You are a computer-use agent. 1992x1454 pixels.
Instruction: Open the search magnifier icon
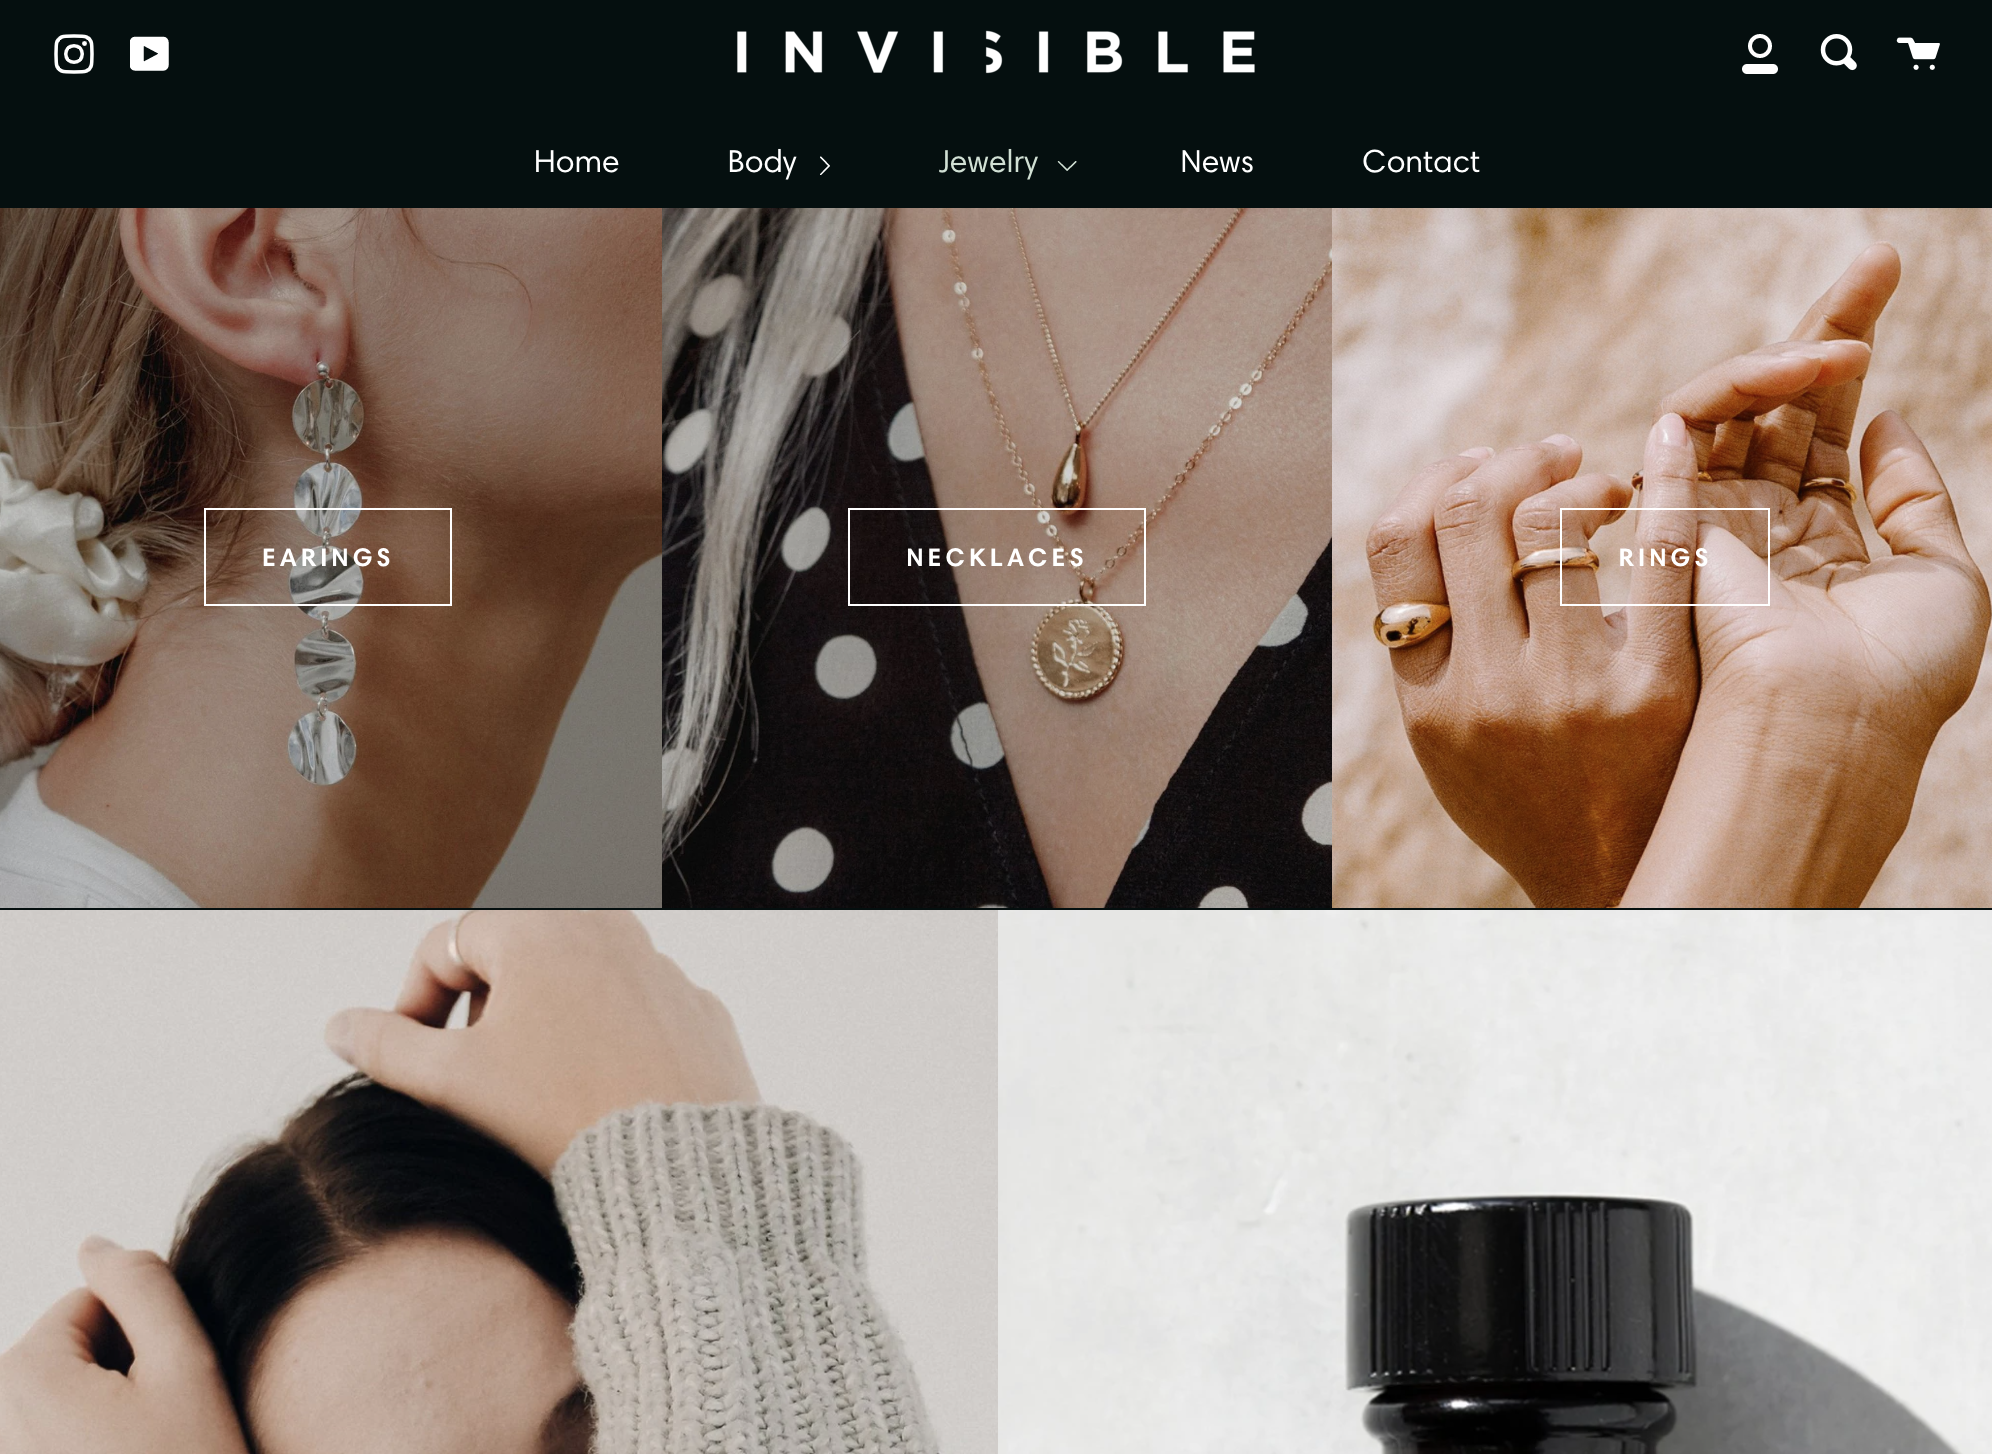[1838, 53]
